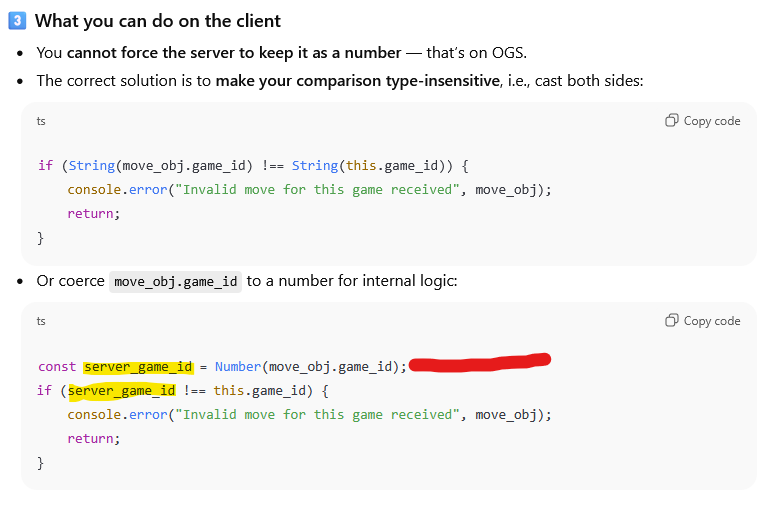Click the "ts" language label of the second code block
The width and height of the screenshot is (773, 507).
[x=41, y=321]
